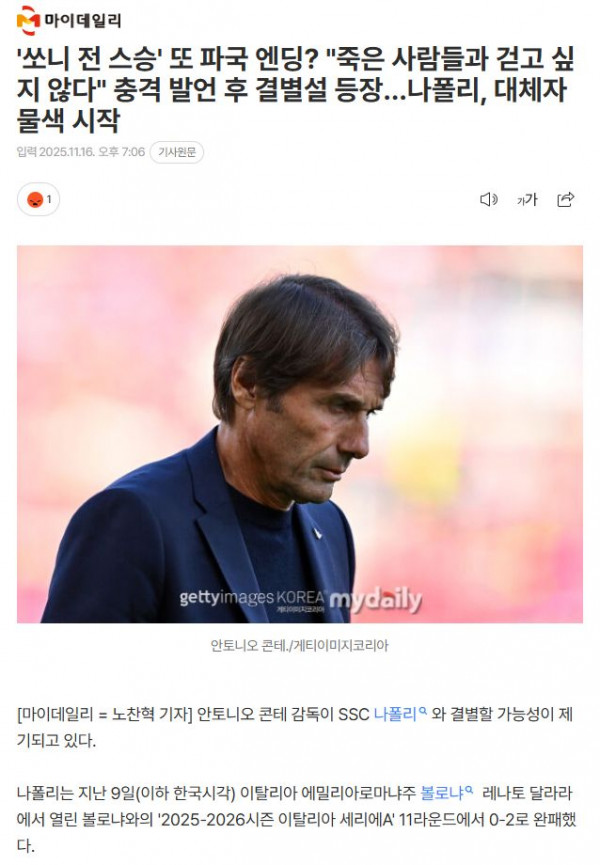Follow the 볼로냐 hyperlink

[x=442, y=793]
